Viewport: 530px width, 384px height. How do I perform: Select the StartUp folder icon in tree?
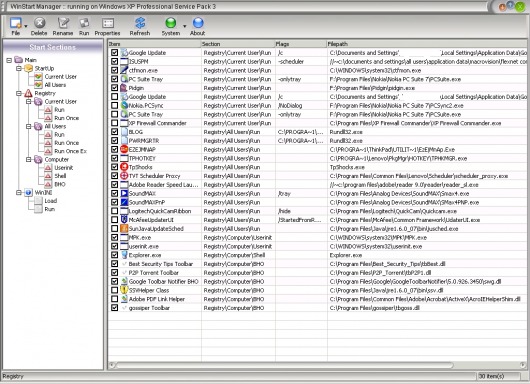[x=28, y=68]
